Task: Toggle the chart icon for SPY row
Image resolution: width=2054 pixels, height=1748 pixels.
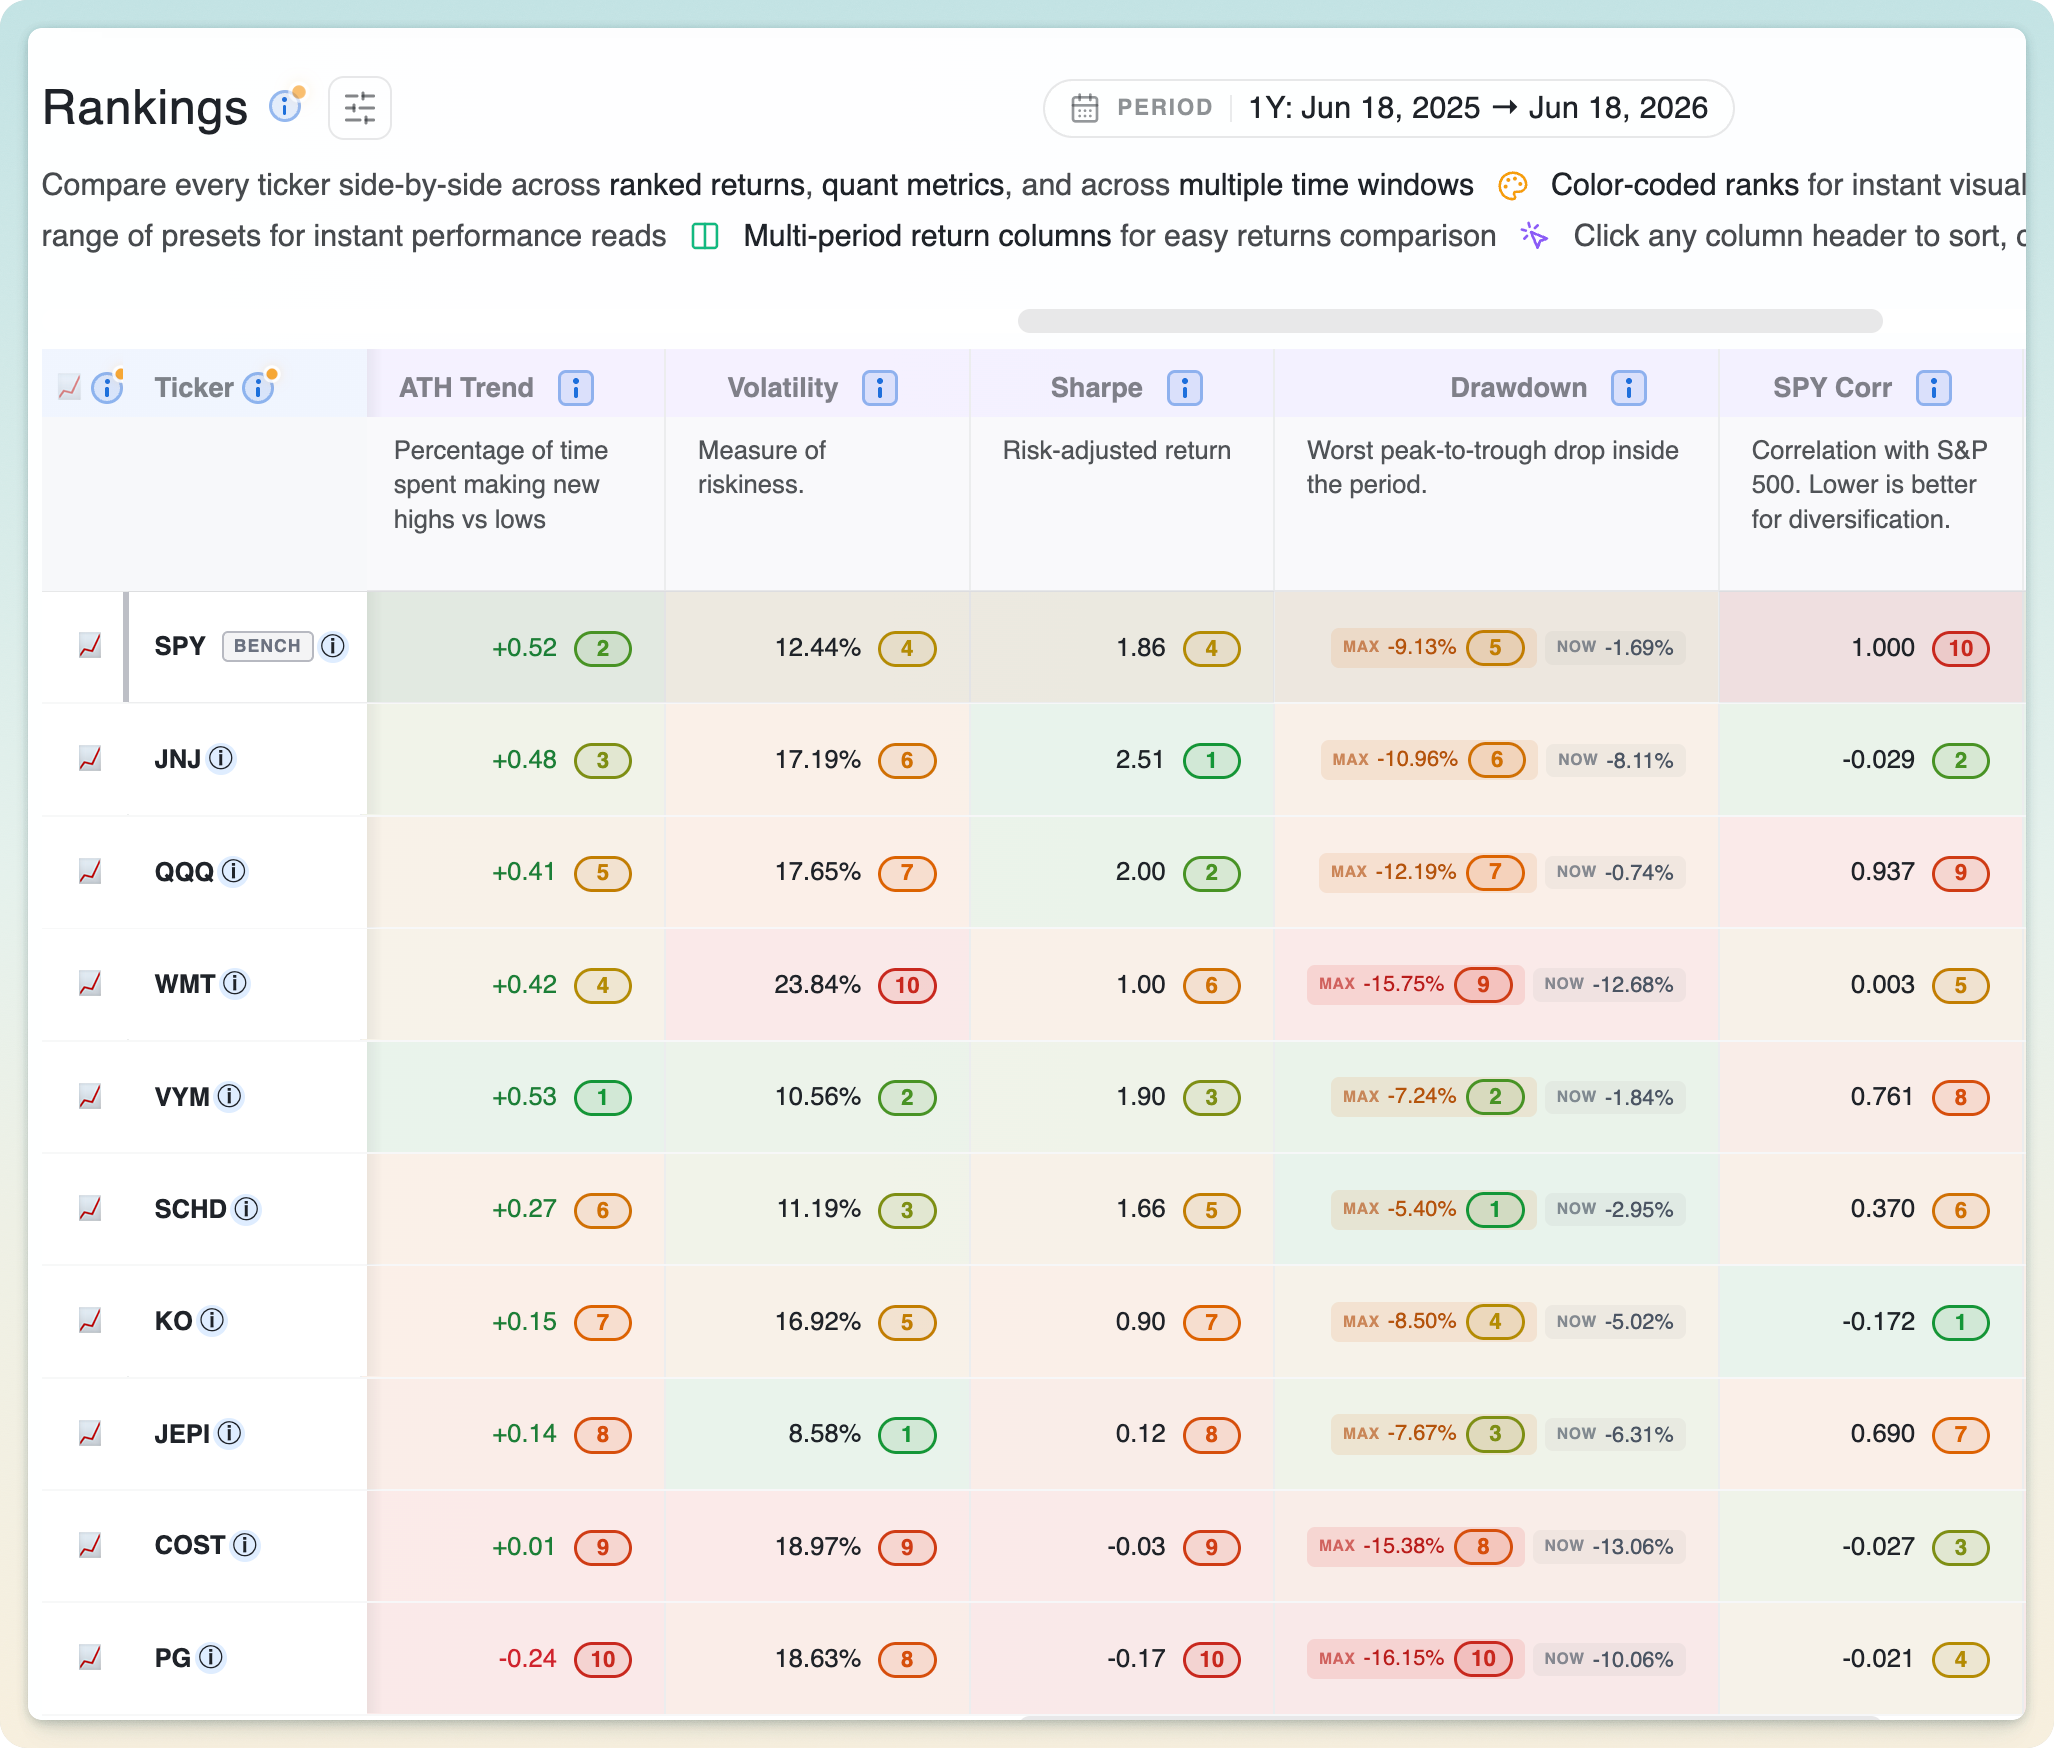Action: pos(90,646)
